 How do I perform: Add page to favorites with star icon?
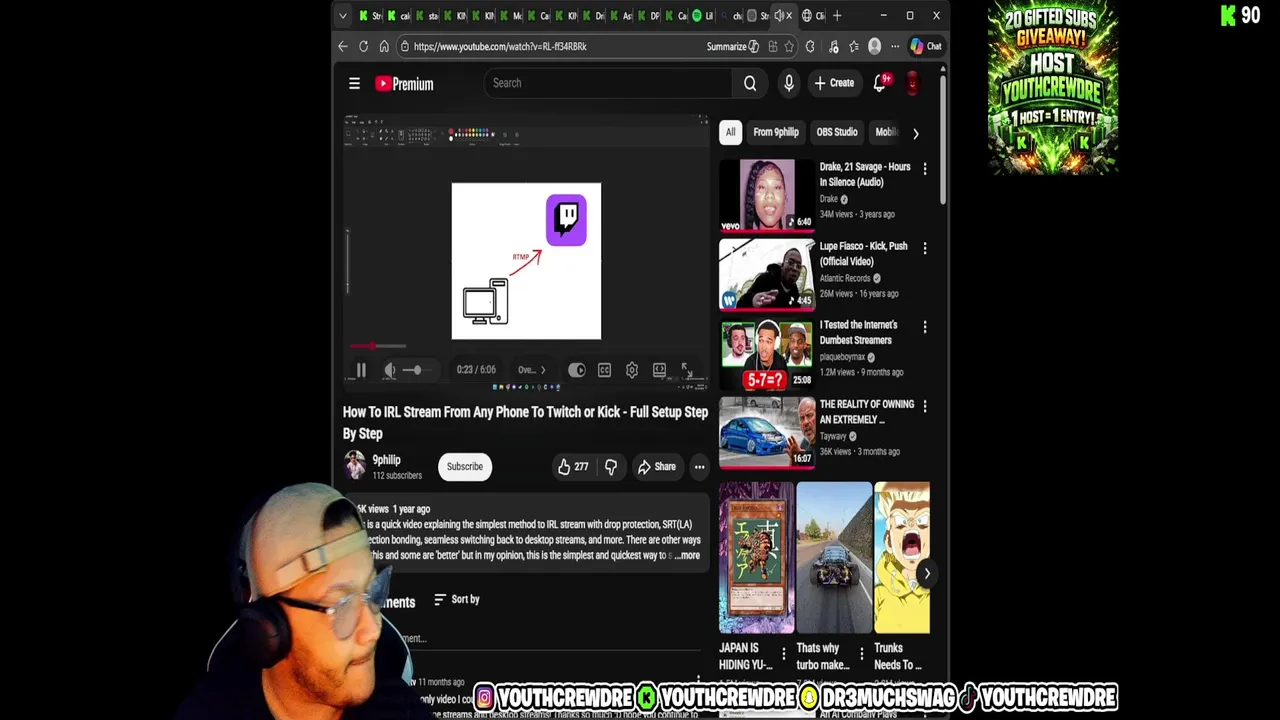click(x=789, y=46)
